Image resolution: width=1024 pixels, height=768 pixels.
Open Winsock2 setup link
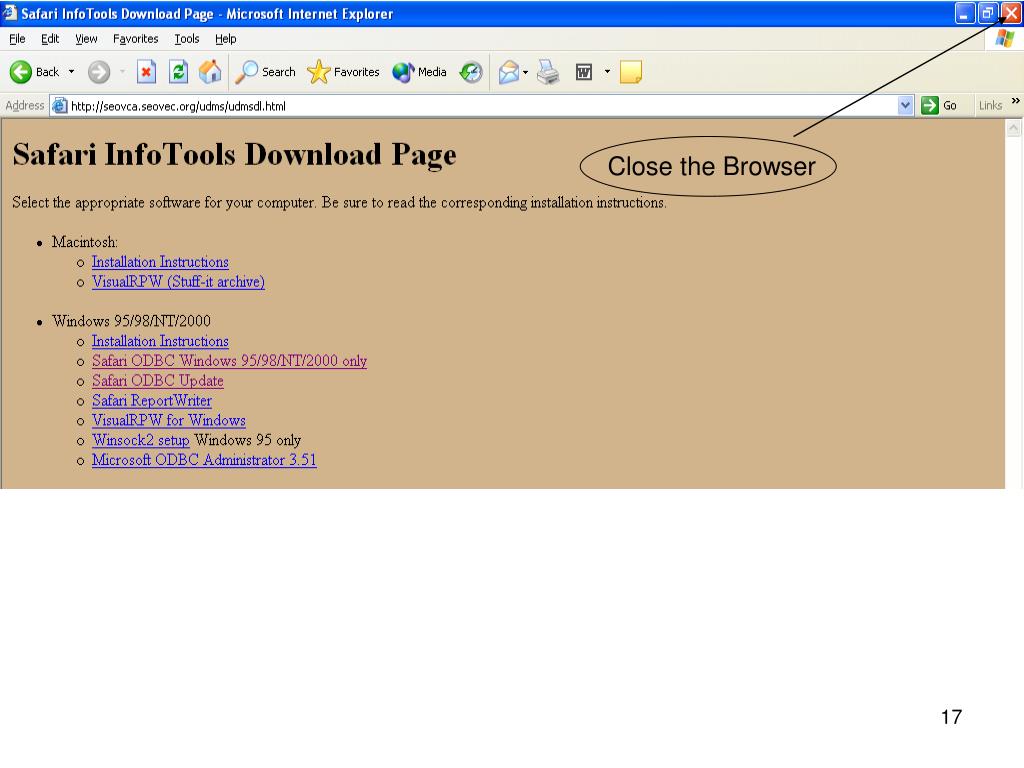[140, 440]
